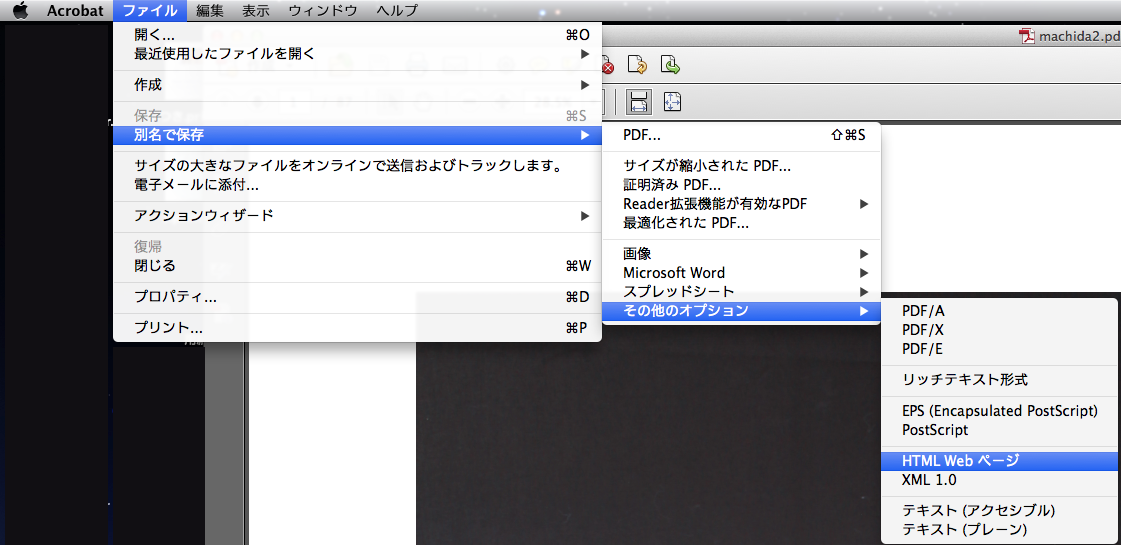
Task: Choose 閉じる to close document
Action: tap(357, 265)
